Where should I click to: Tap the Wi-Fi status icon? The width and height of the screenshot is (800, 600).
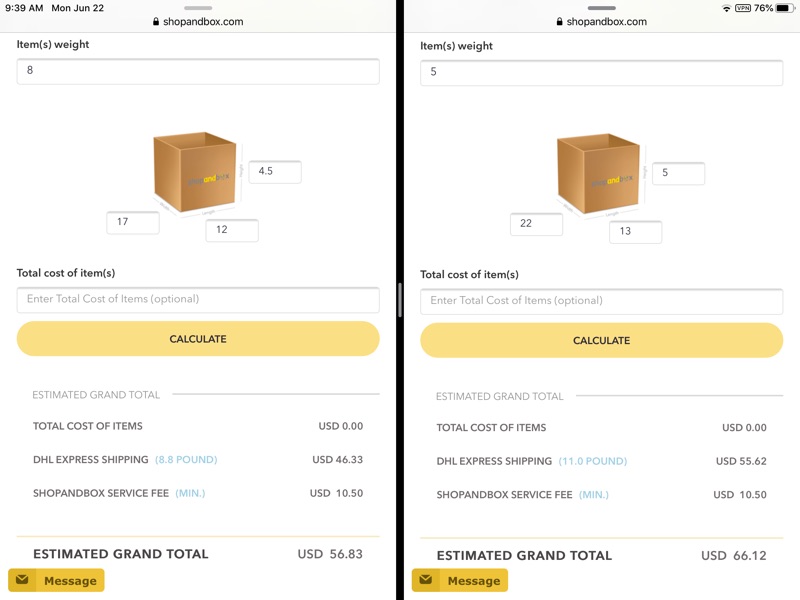pos(726,8)
